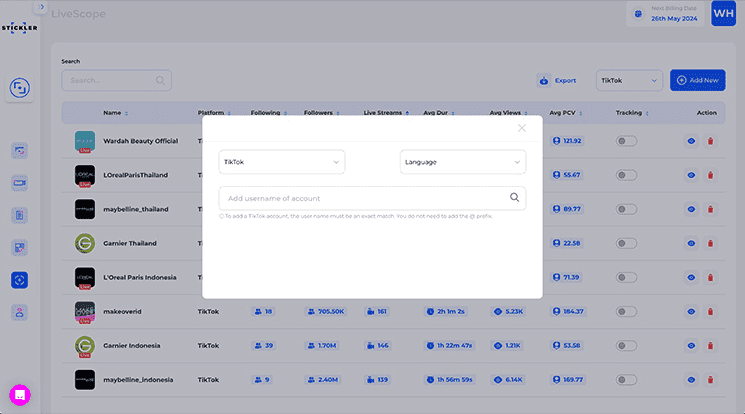
Task: Enable tracking for makeoverid
Action: (x=627, y=312)
